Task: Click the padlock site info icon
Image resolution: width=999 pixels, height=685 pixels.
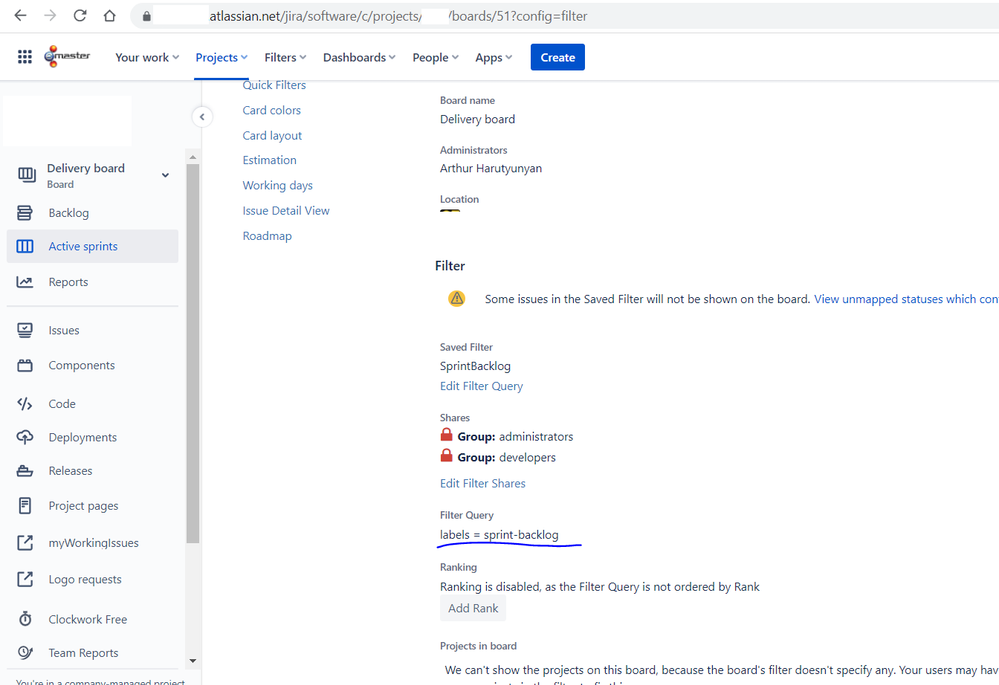Action: [x=147, y=17]
